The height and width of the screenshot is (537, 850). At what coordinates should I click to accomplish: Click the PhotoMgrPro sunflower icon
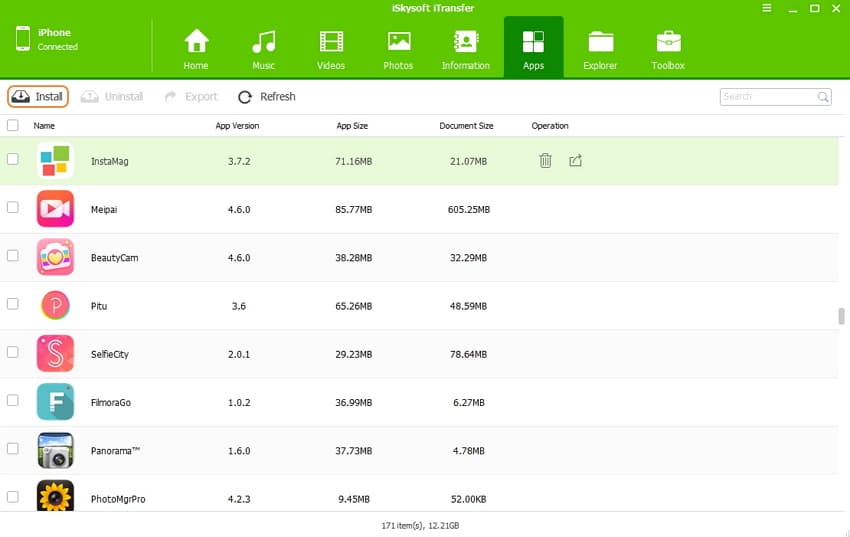click(x=55, y=495)
